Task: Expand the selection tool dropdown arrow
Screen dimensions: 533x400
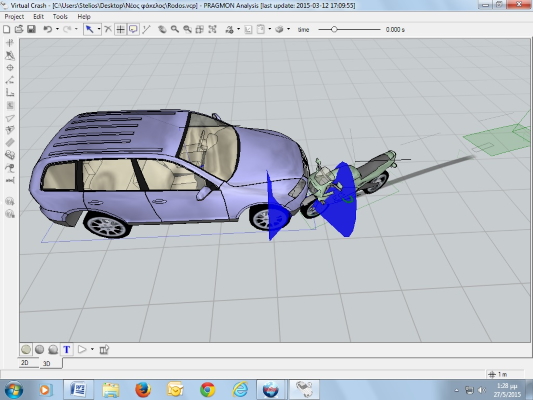Action: [x=99, y=29]
